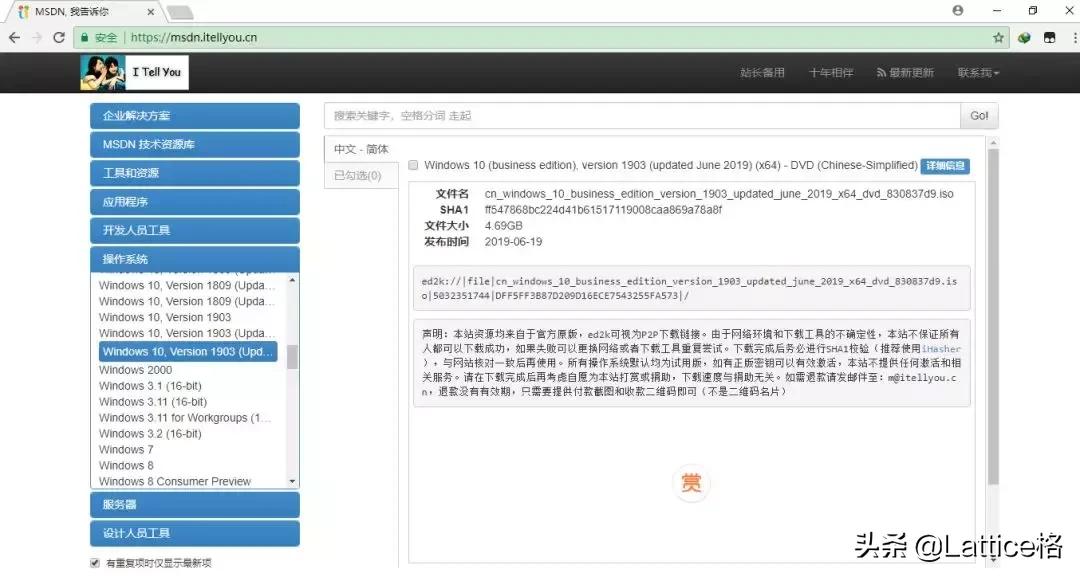
Task: Click the padlock security icon in address bar
Action: tap(84, 37)
